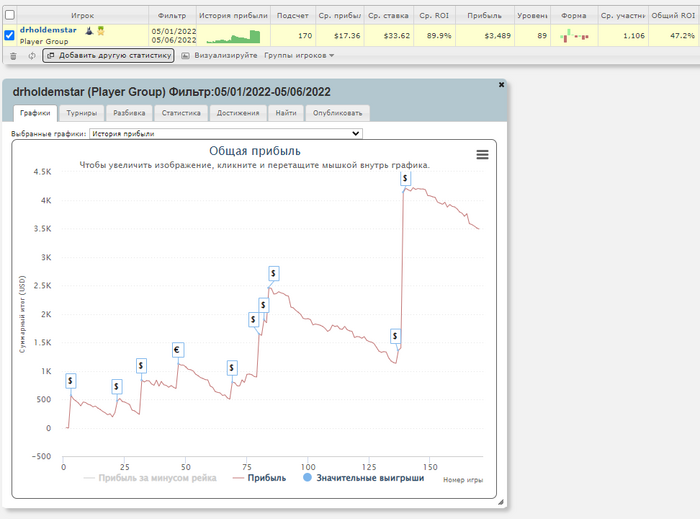
Task: Open the chart hamburger menu
Action: click(482, 154)
